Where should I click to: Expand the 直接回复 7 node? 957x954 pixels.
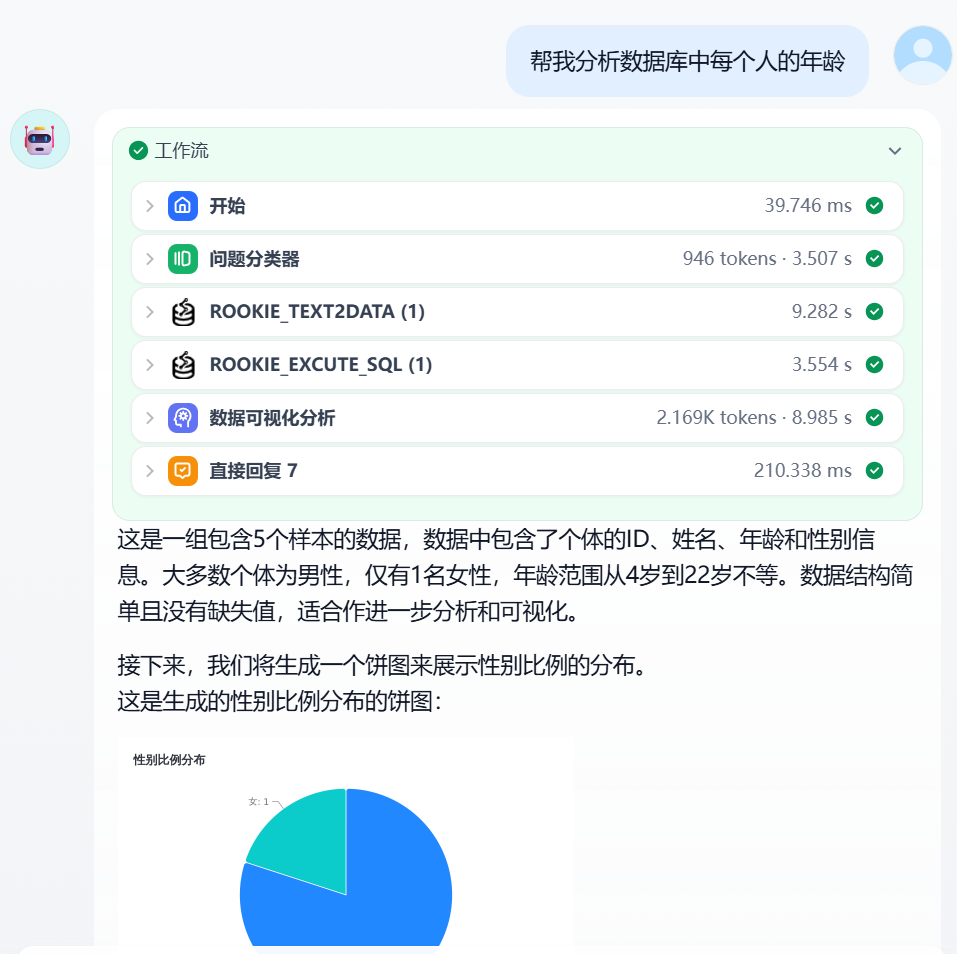tap(149, 470)
